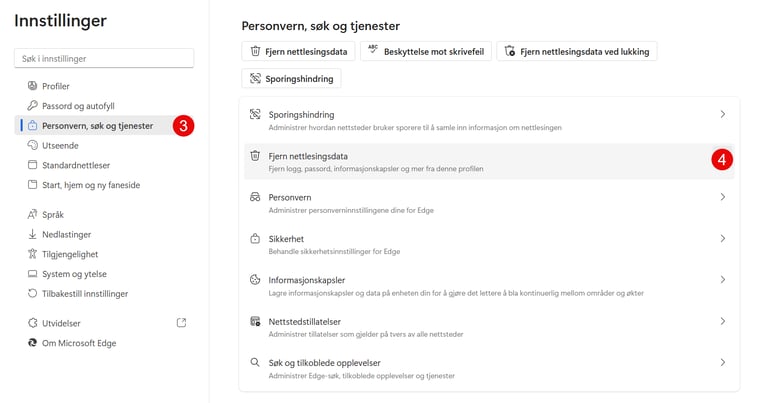760x403 pixels.
Task: Click the Beskyttelse mot skrivefeil button
Action: click(x=426, y=51)
